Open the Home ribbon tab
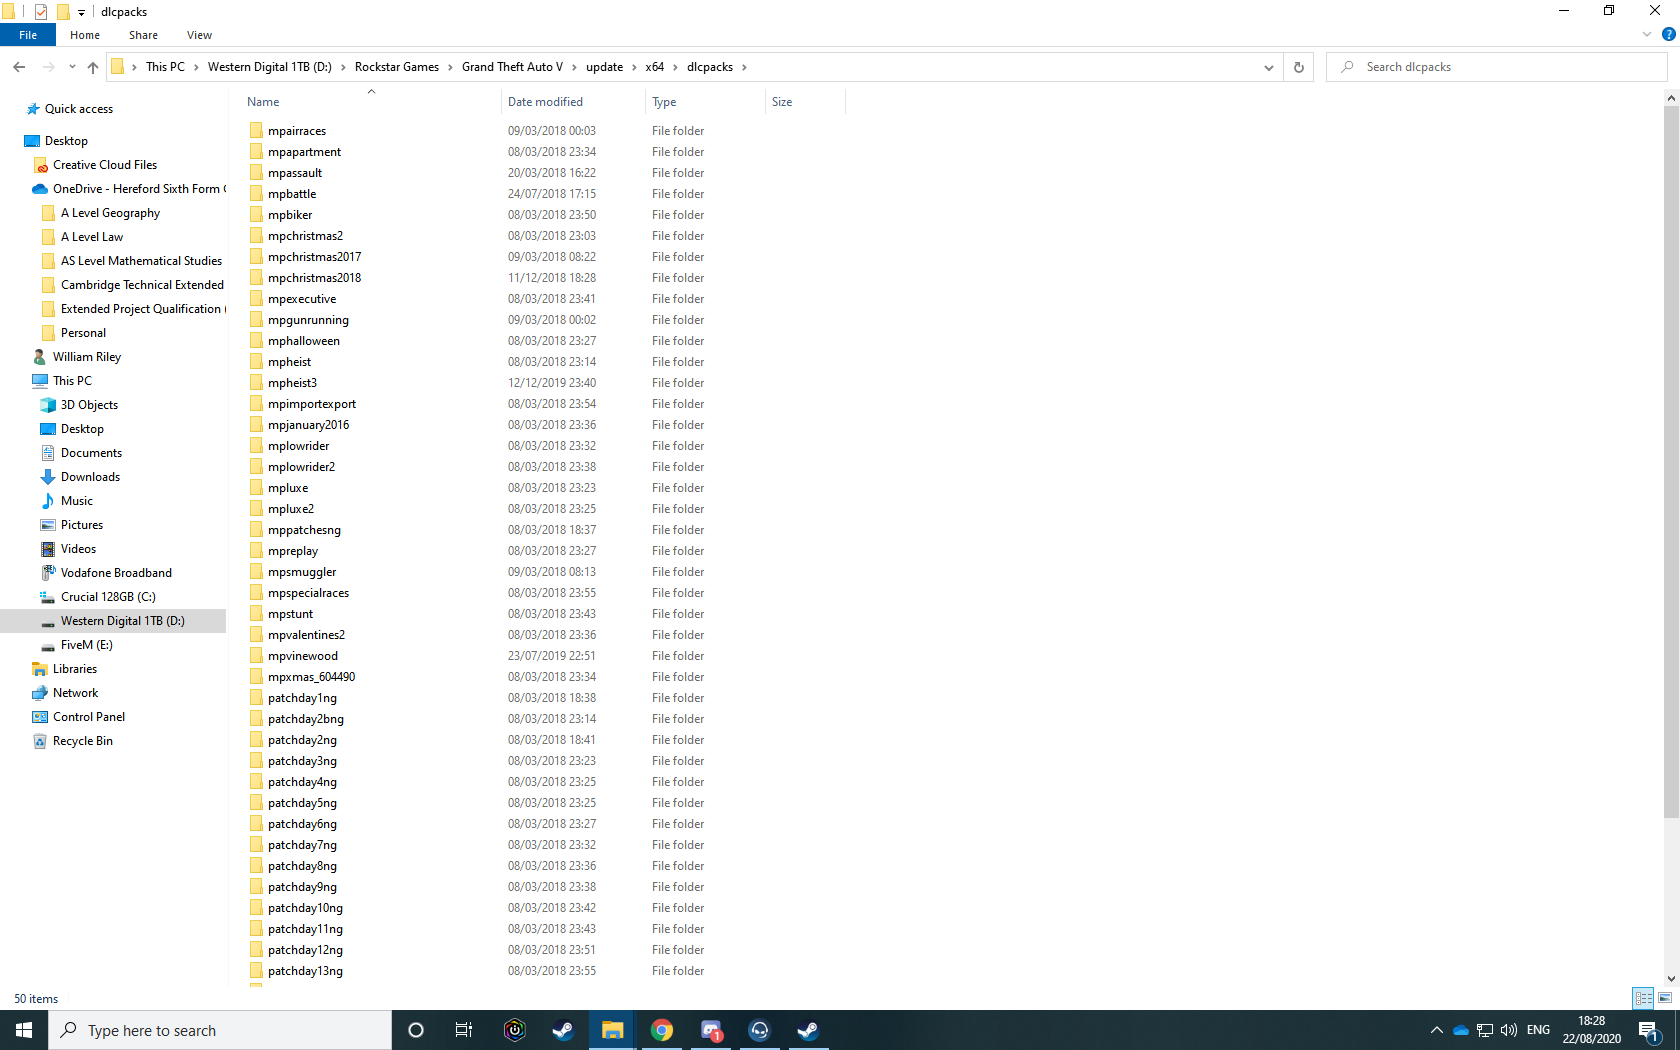Image resolution: width=1680 pixels, height=1050 pixels. coord(85,35)
